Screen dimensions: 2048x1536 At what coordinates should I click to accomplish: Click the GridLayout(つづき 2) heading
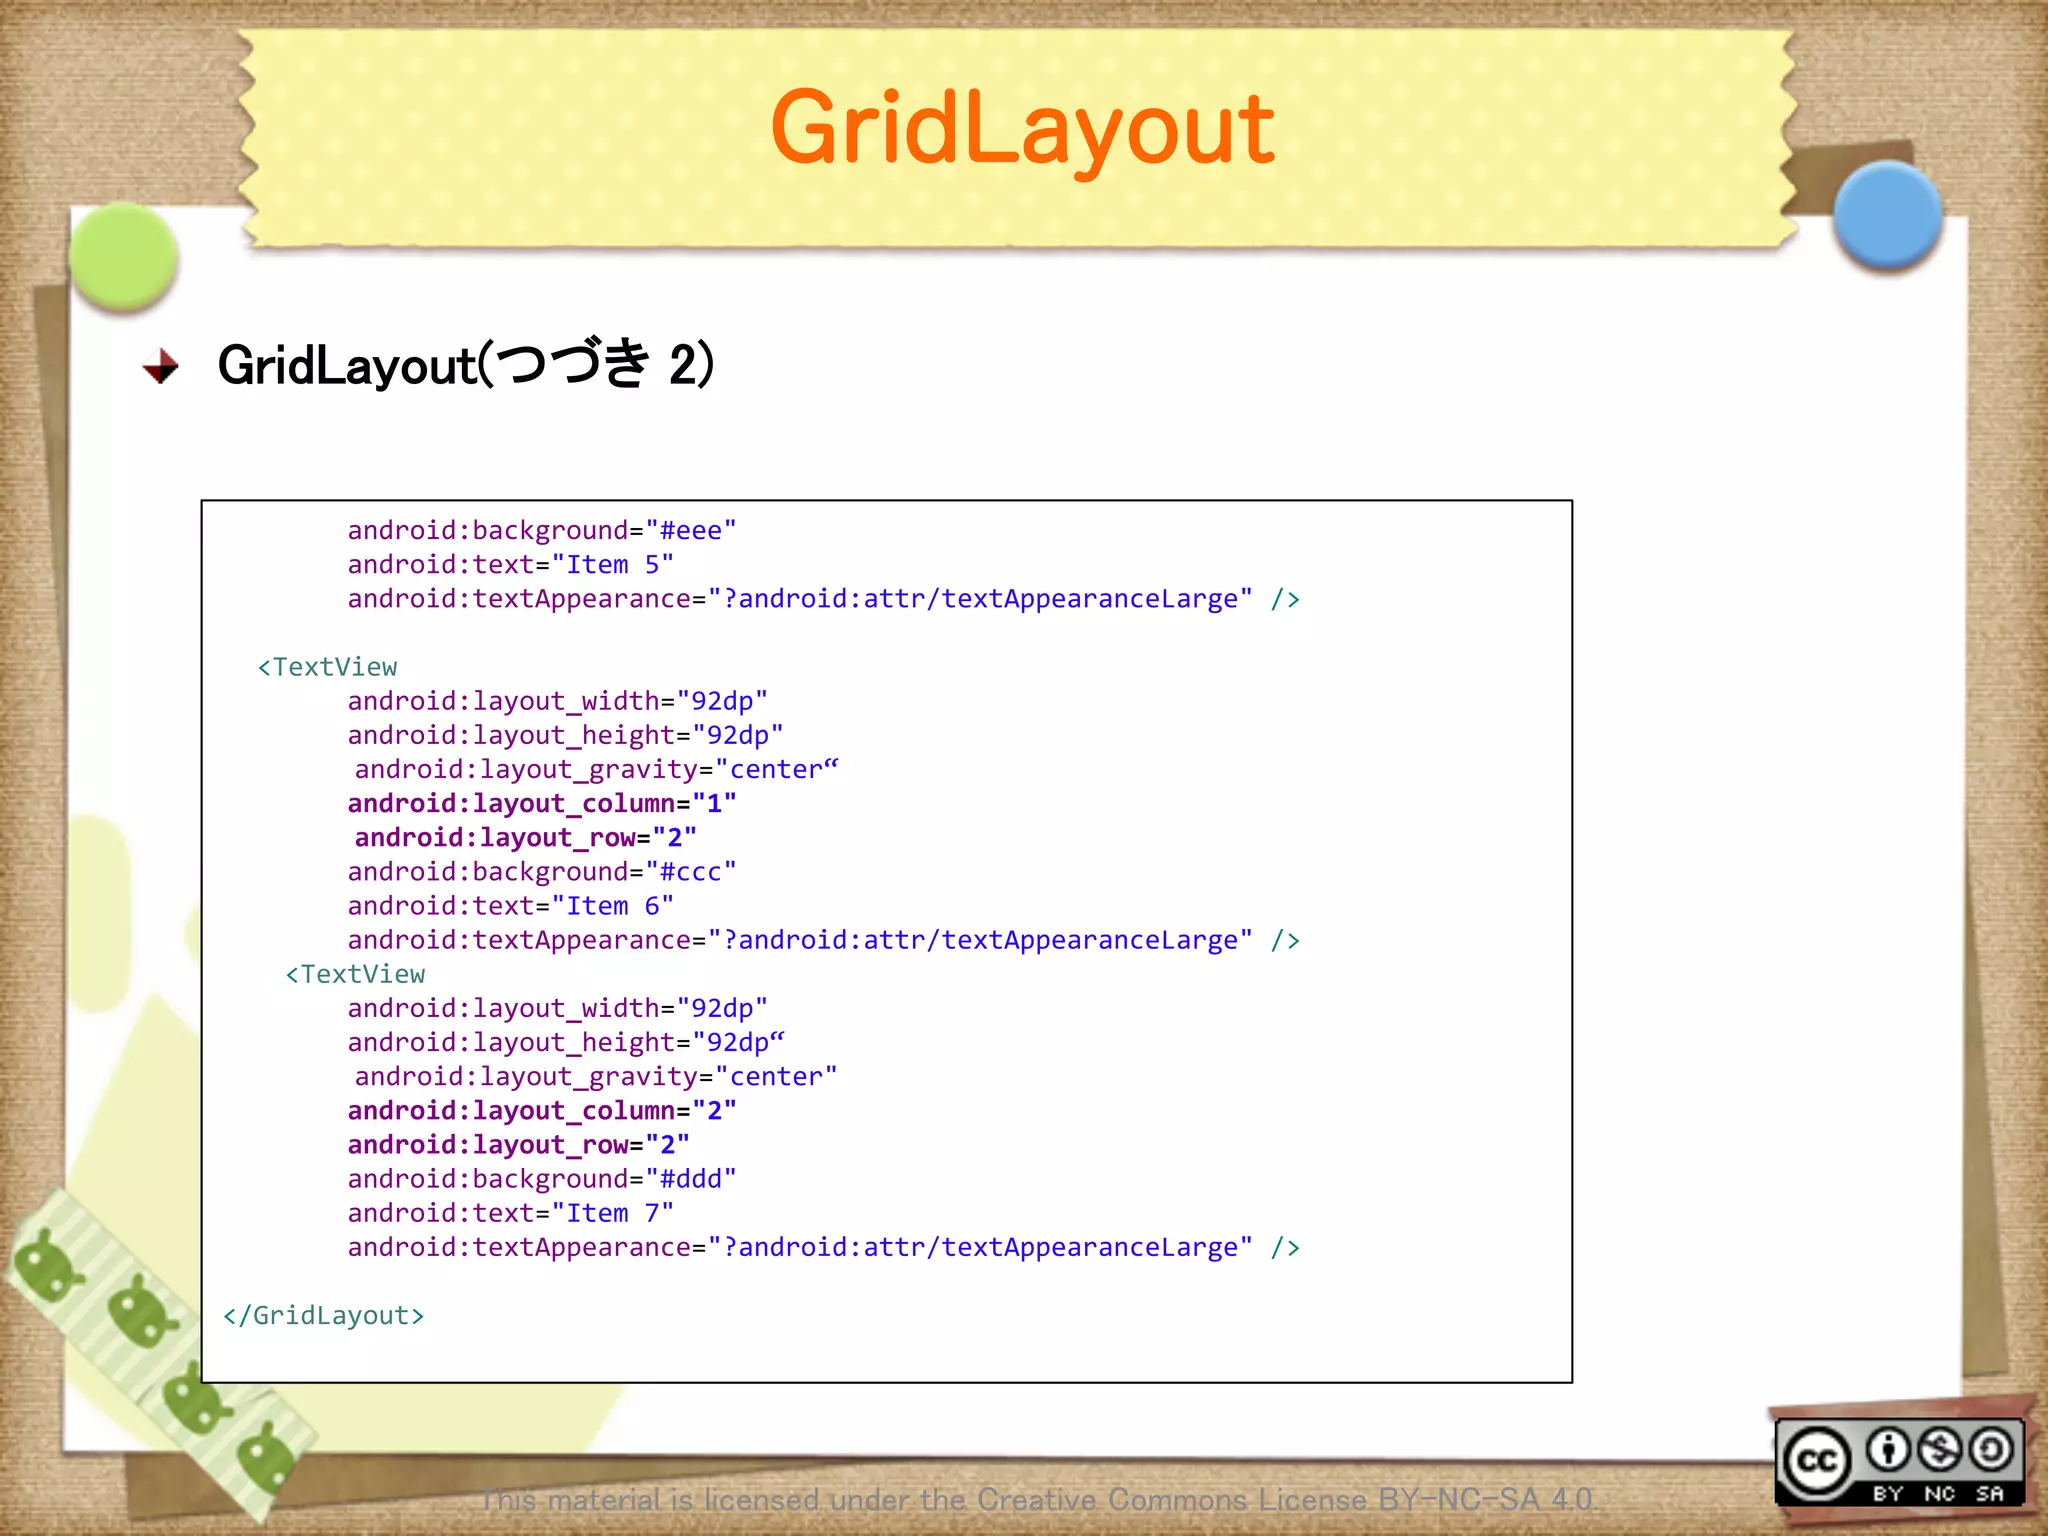[466, 364]
